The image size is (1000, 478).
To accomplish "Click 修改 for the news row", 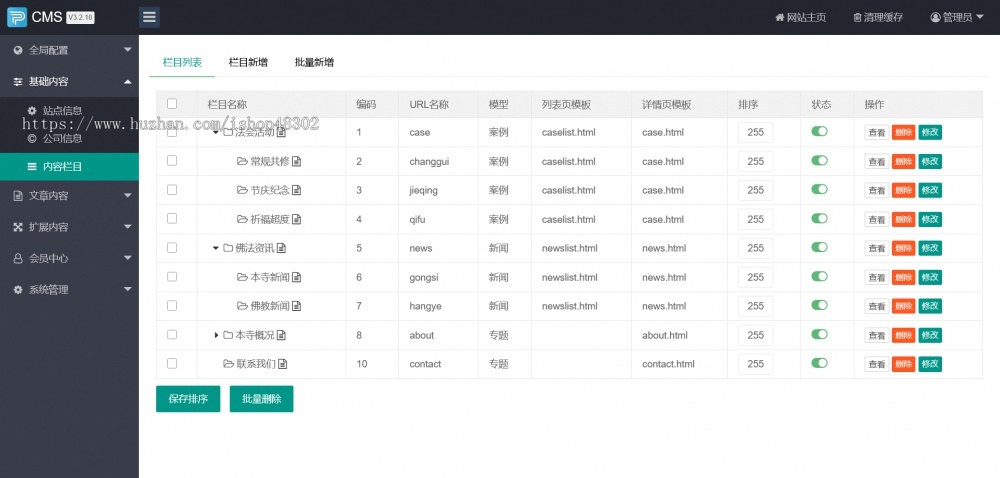I will pyautogui.click(x=930, y=249).
